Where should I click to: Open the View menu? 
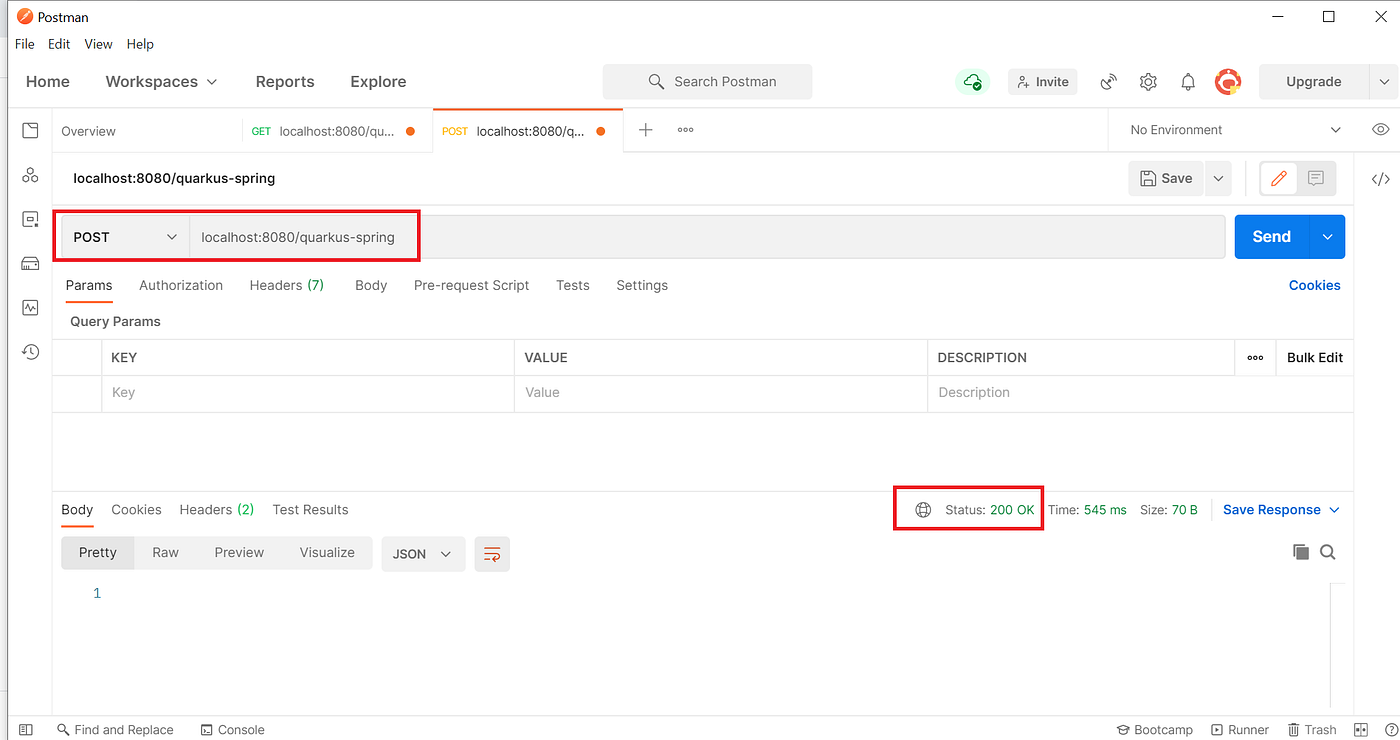pos(98,44)
